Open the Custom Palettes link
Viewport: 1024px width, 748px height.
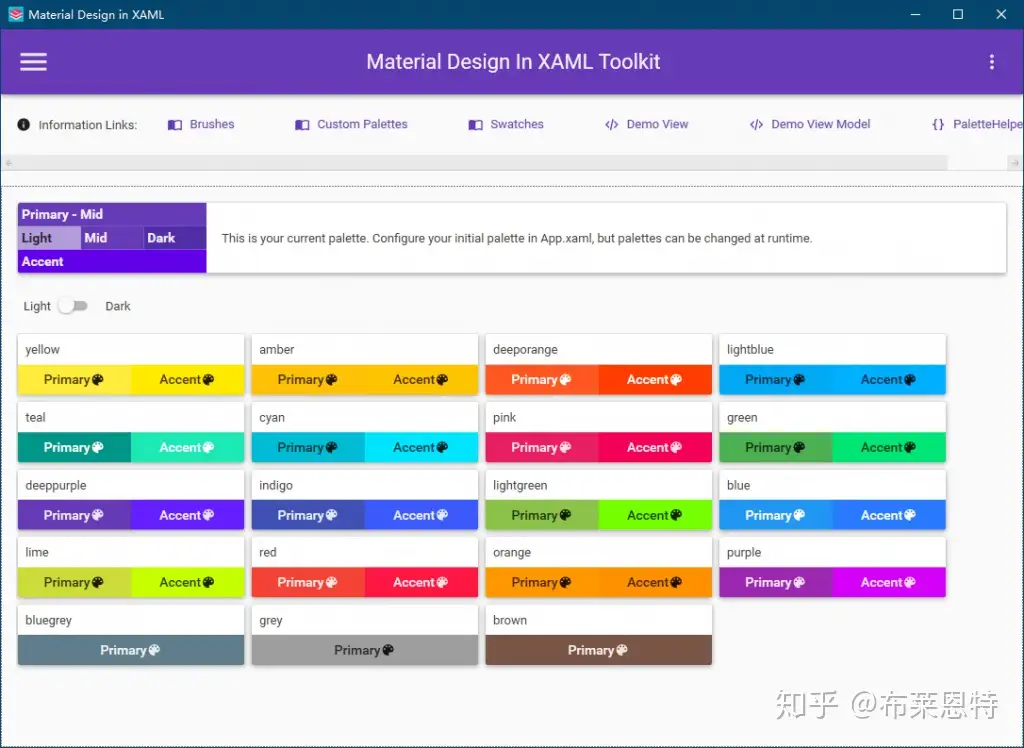(362, 124)
